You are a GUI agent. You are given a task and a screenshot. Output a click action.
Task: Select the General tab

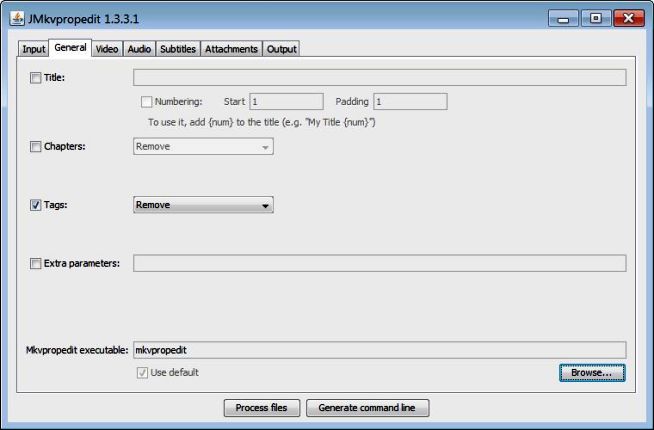[x=70, y=48]
